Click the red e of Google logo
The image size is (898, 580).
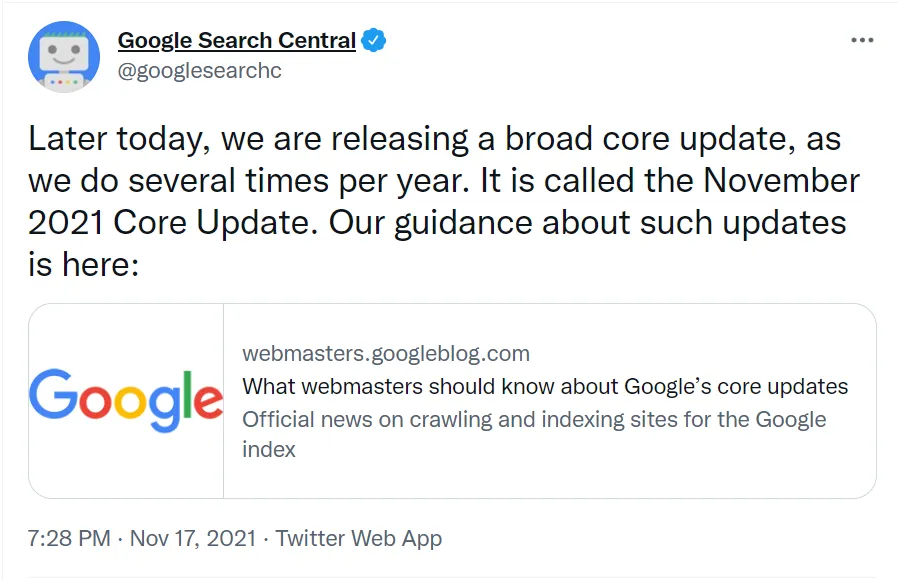click(x=205, y=400)
